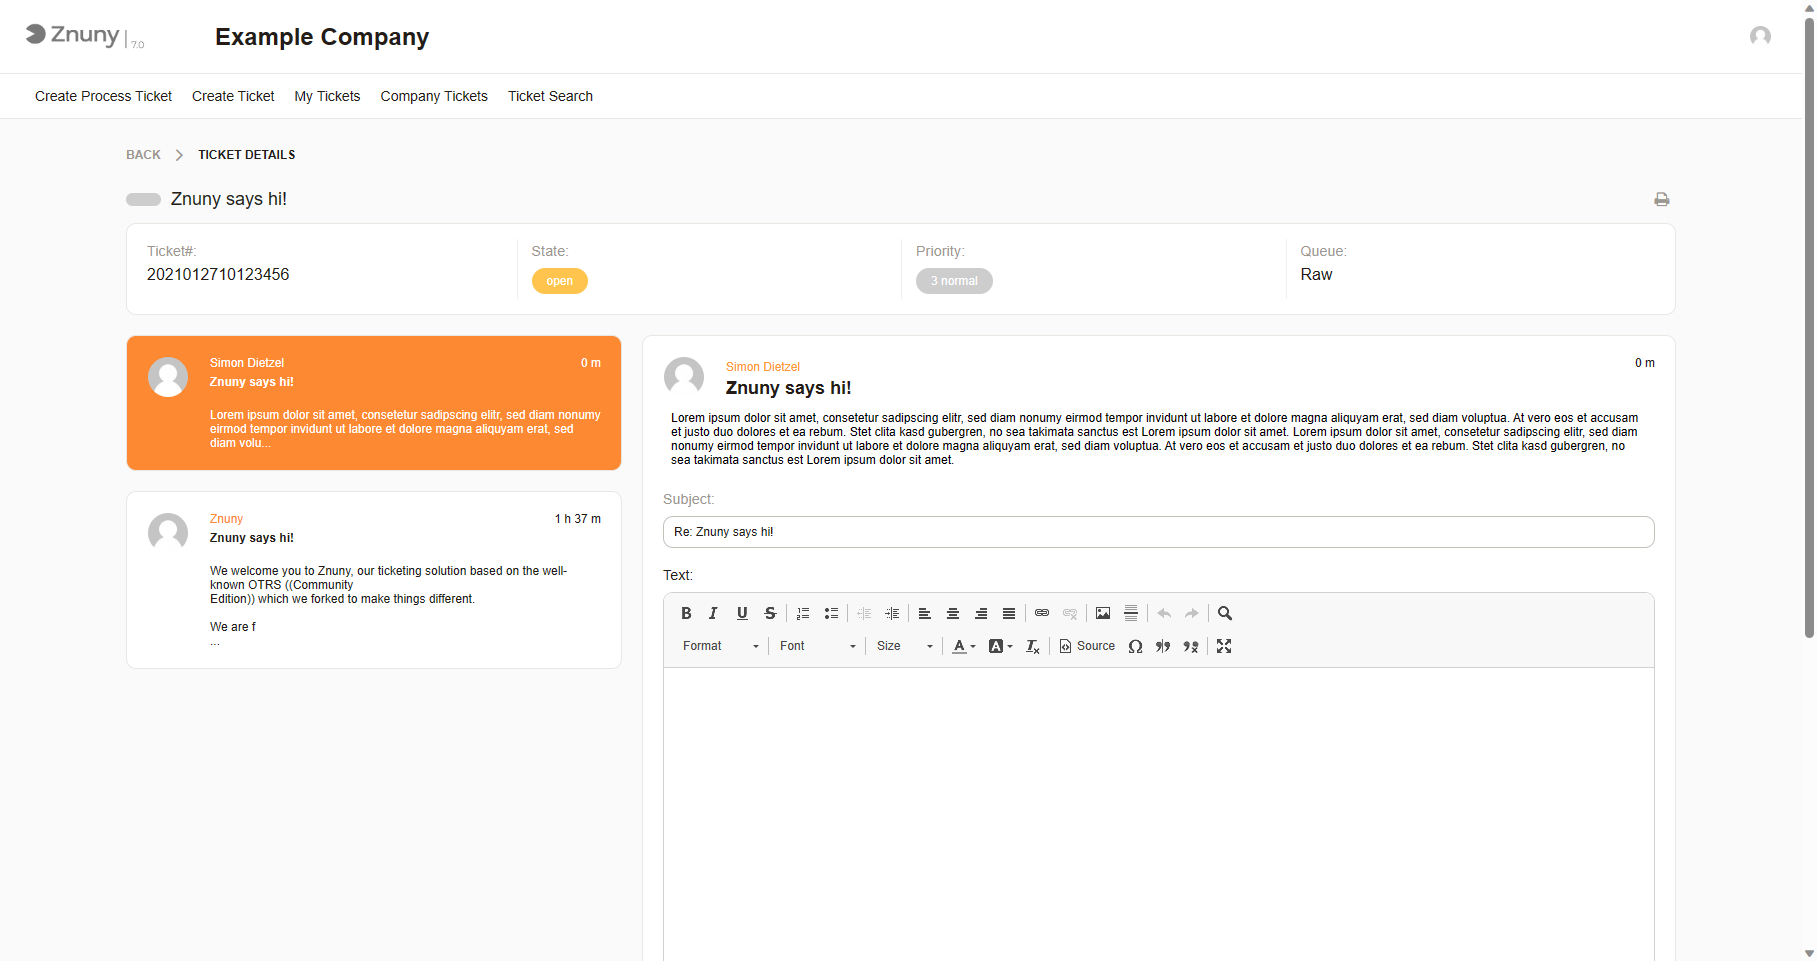Click the search icon in the editor toolbar
The height and width of the screenshot is (961, 1817).
pos(1224,613)
